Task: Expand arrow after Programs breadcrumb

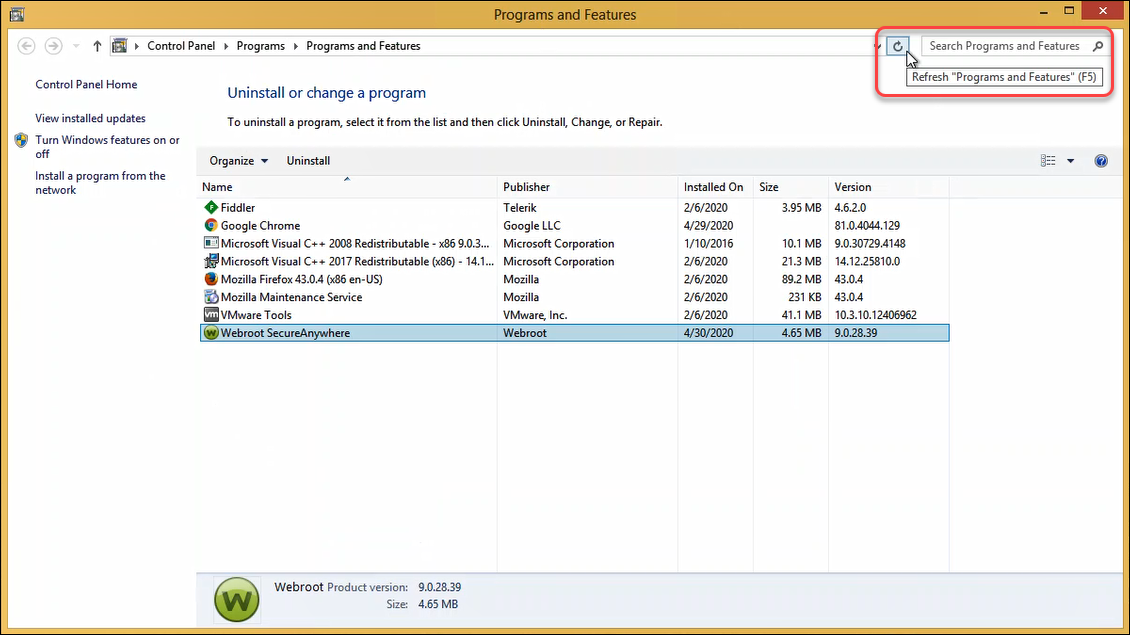Action: click(x=295, y=46)
